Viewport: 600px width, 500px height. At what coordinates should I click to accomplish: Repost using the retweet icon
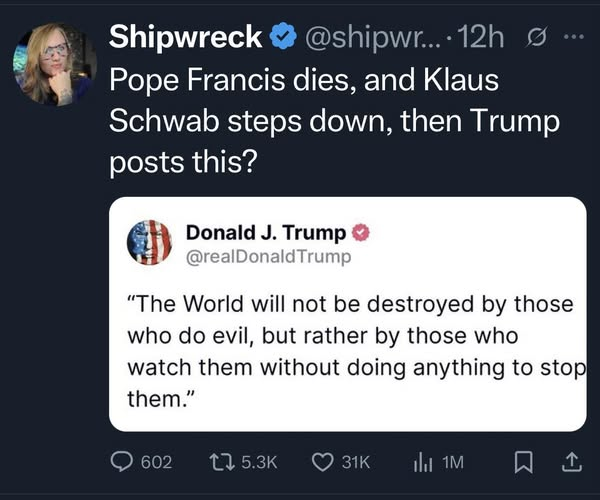tap(220, 462)
